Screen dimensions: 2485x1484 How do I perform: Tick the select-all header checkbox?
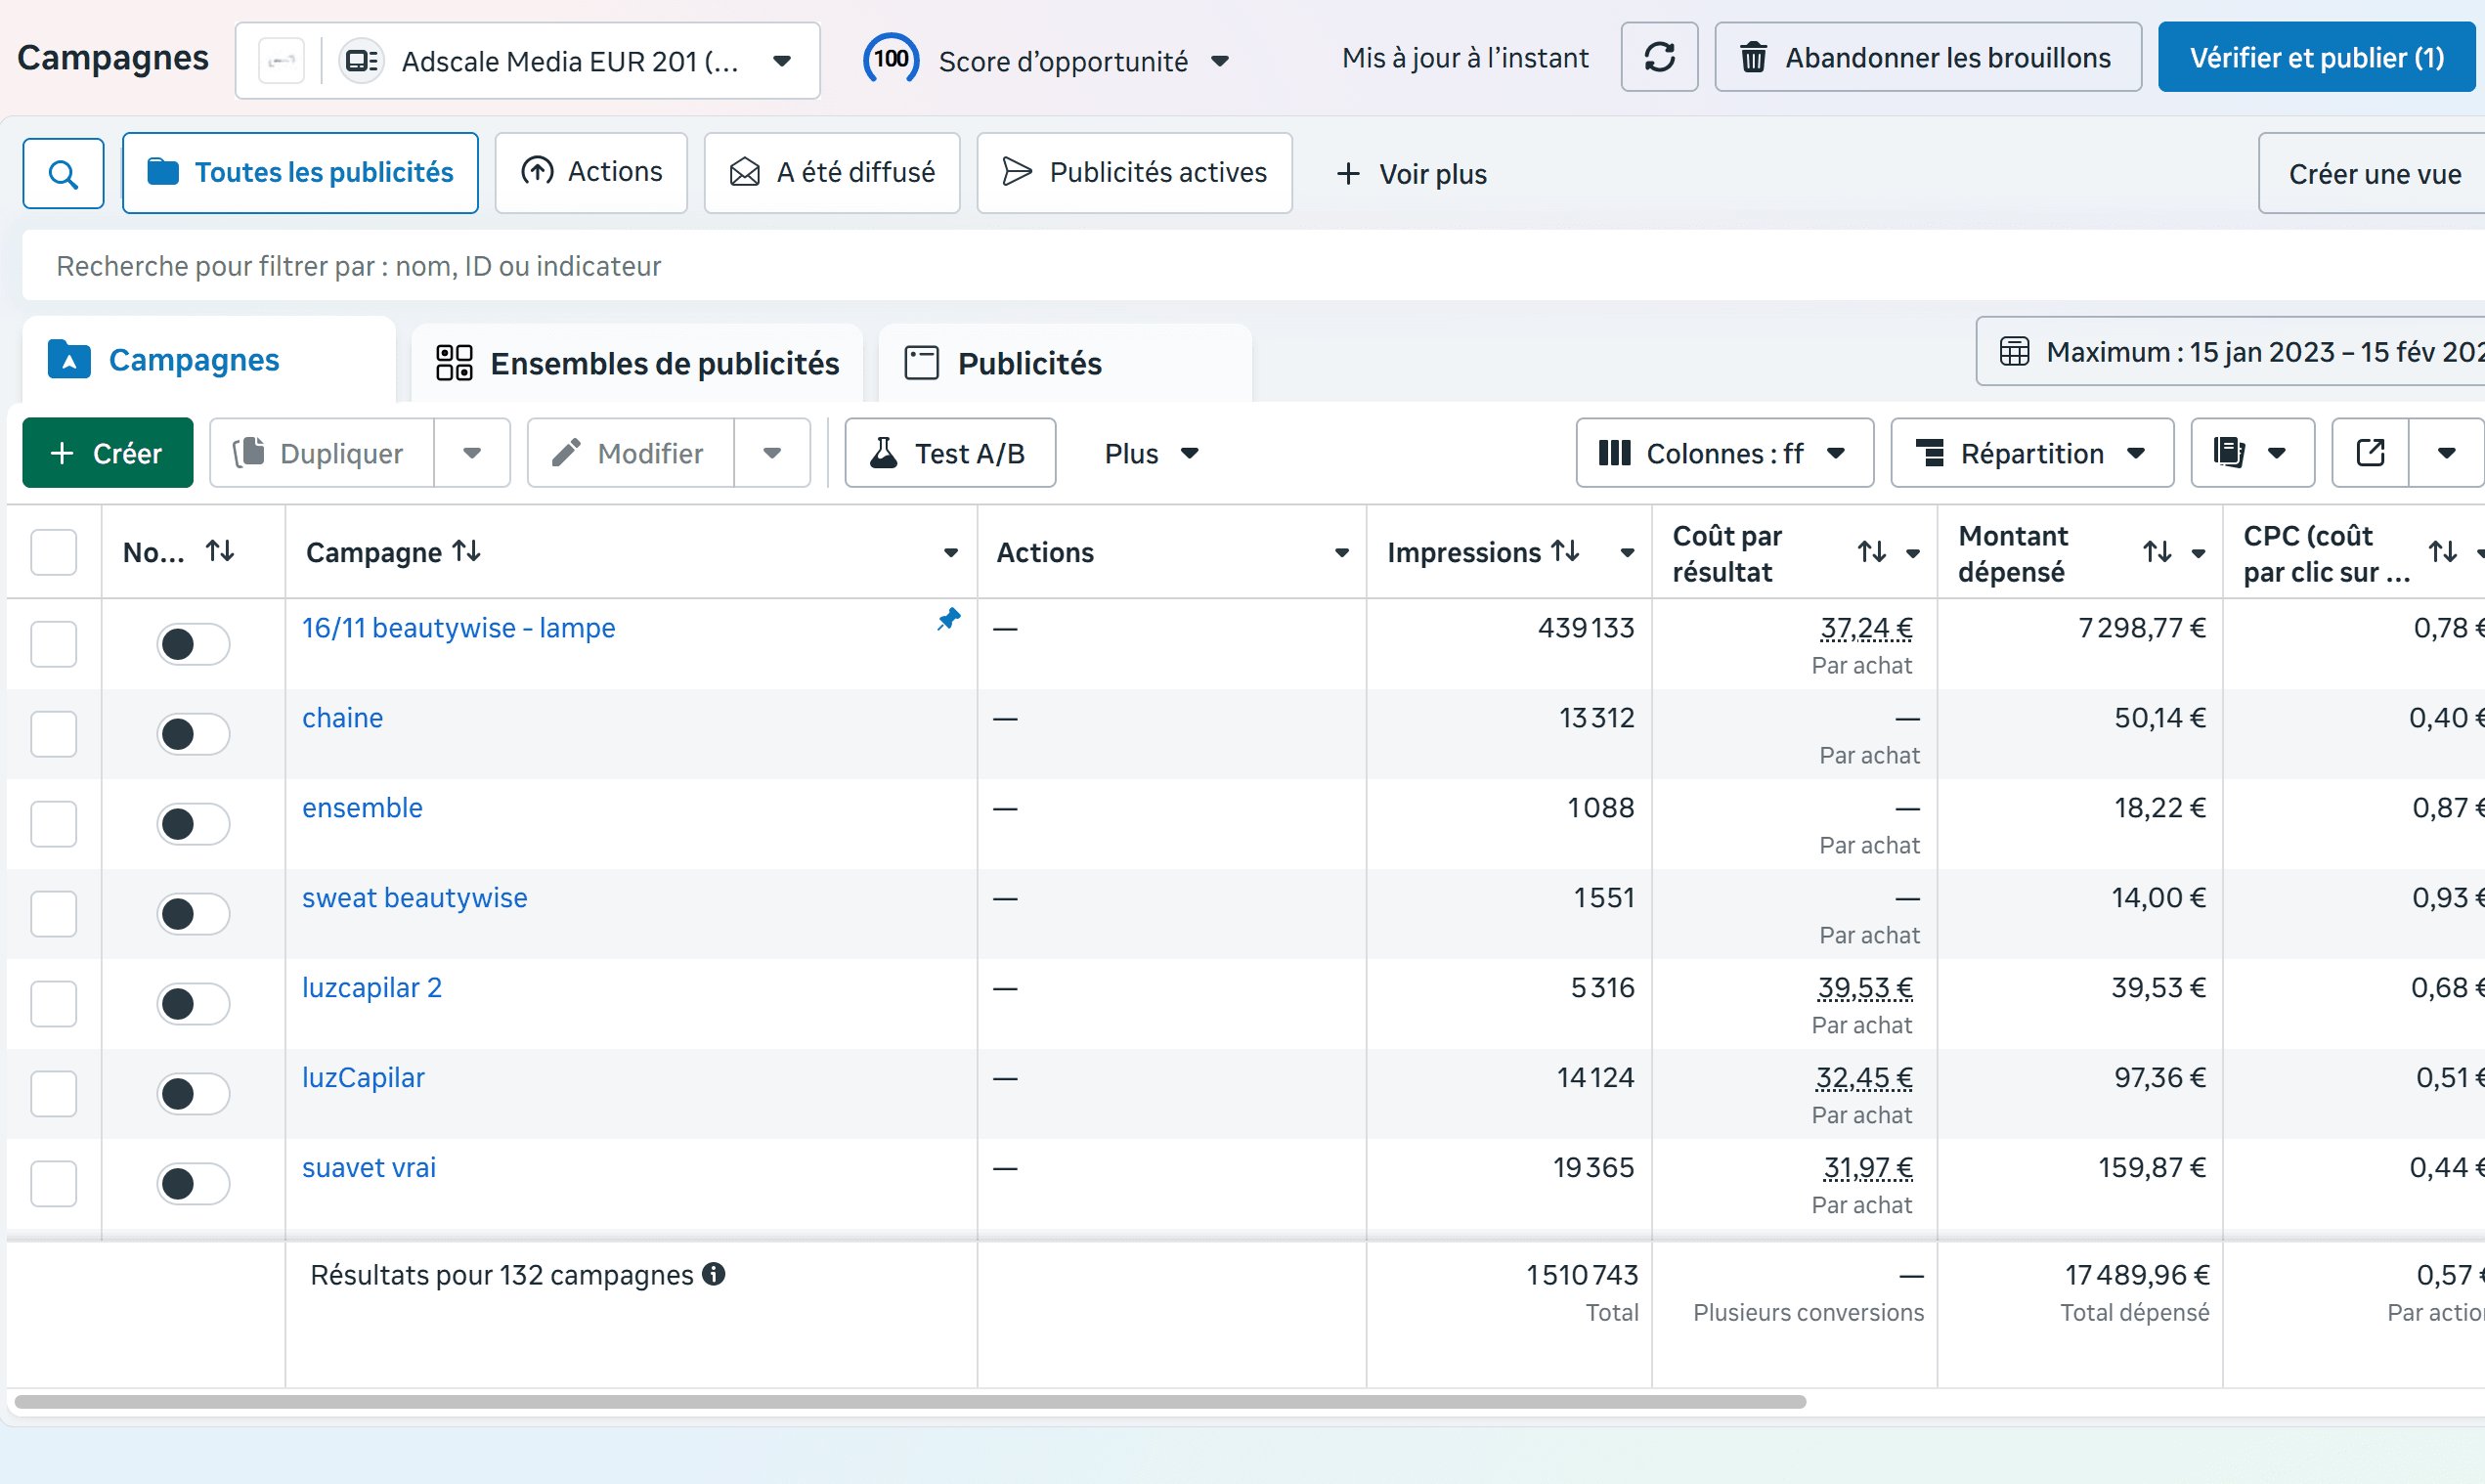(54, 552)
